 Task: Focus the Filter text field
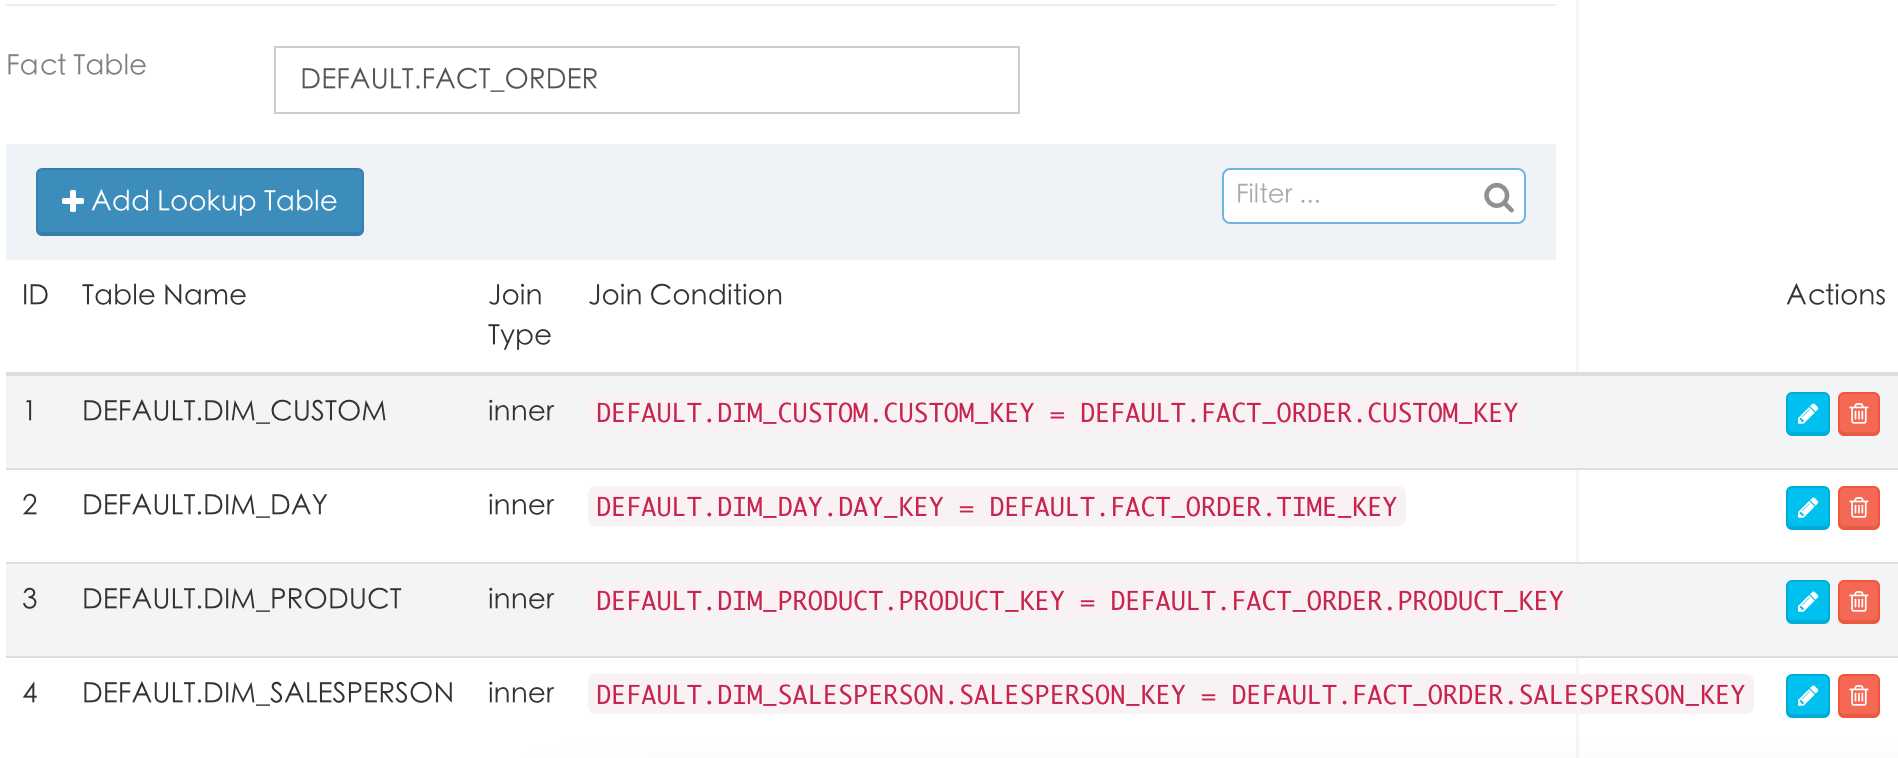(1350, 195)
